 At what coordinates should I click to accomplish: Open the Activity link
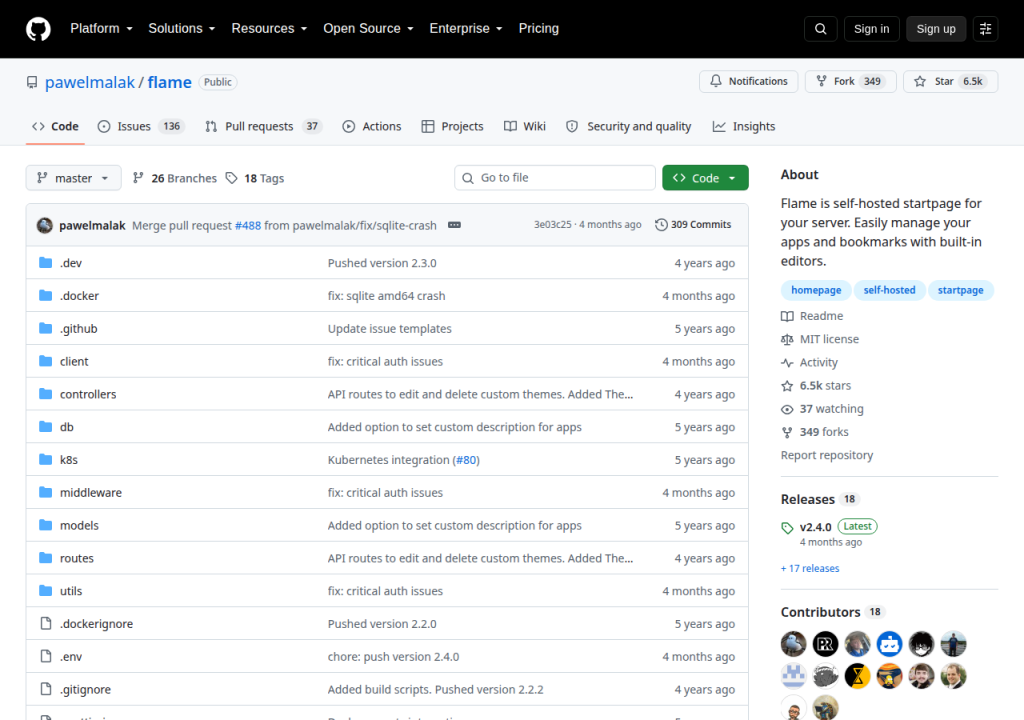point(809,363)
